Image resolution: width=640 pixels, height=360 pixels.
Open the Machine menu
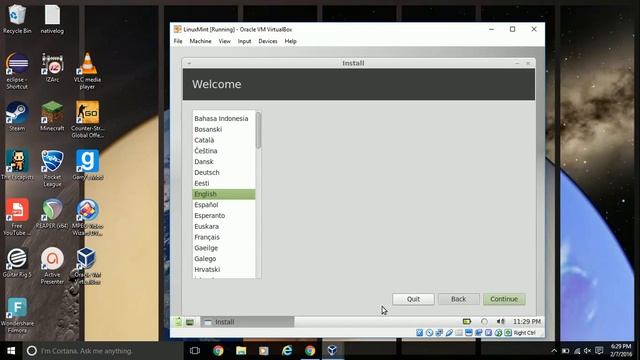(x=200, y=41)
